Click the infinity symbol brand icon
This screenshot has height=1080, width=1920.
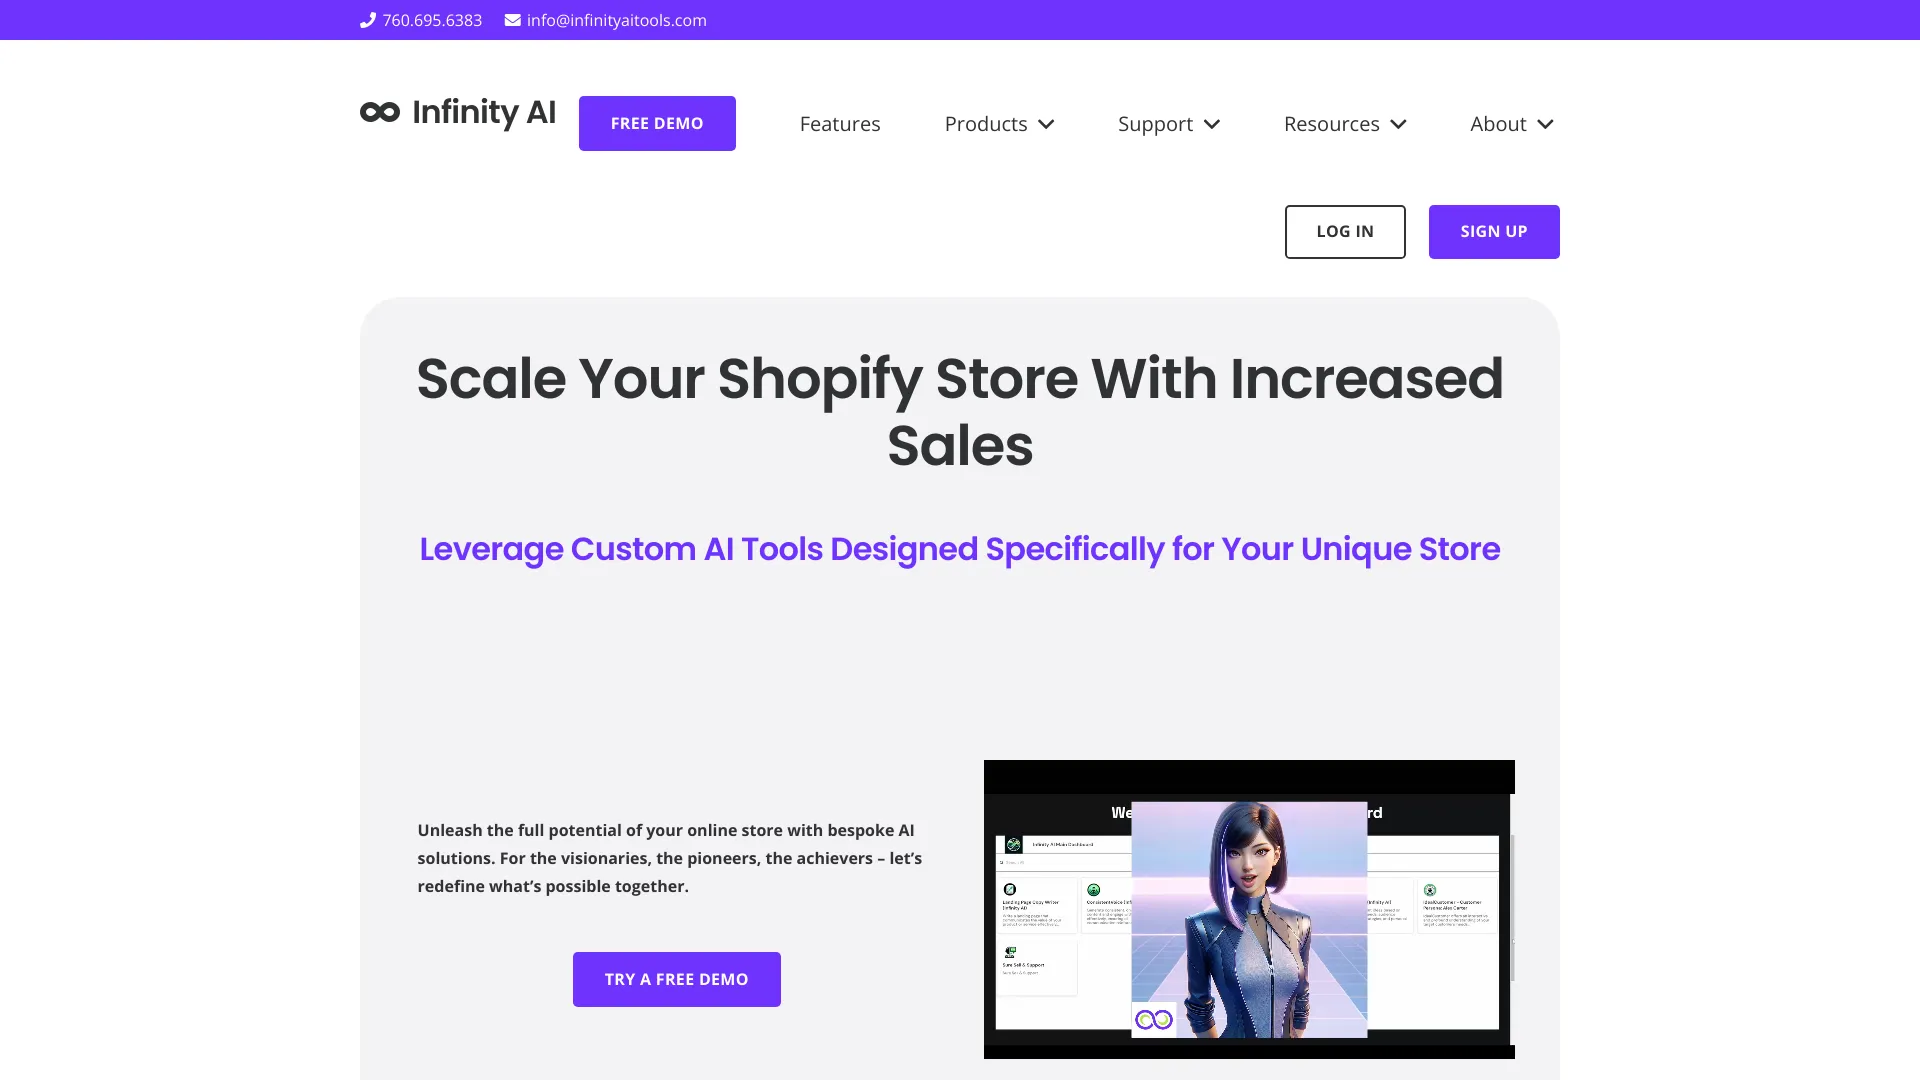point(380,111)
